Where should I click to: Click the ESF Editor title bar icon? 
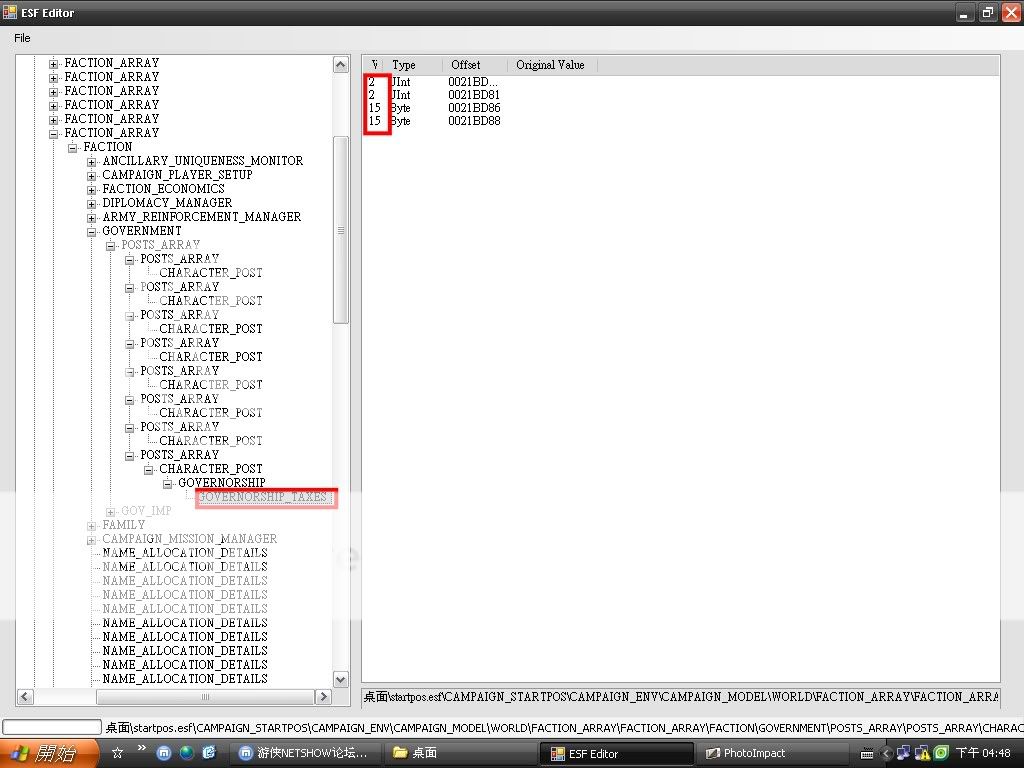click(x=10, y=13)
